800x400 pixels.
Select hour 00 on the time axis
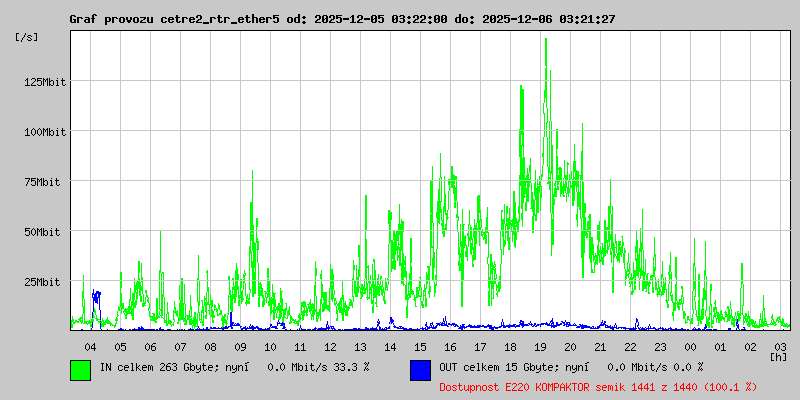coord(690,346)
